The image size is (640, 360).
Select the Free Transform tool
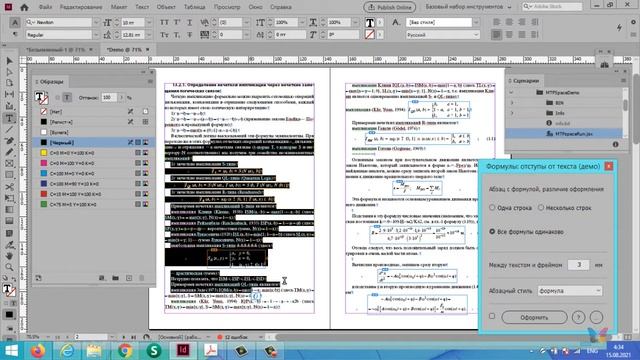9,198
